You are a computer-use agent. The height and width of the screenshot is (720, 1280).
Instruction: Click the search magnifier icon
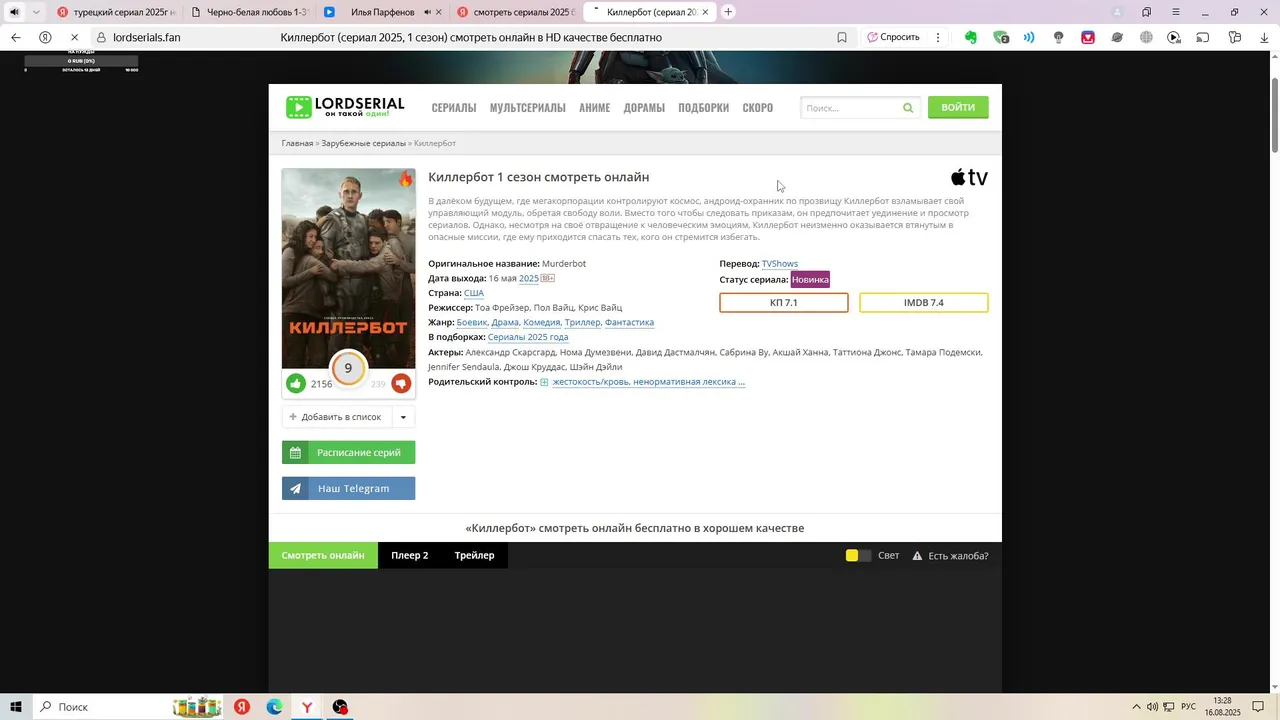(908, 108)
